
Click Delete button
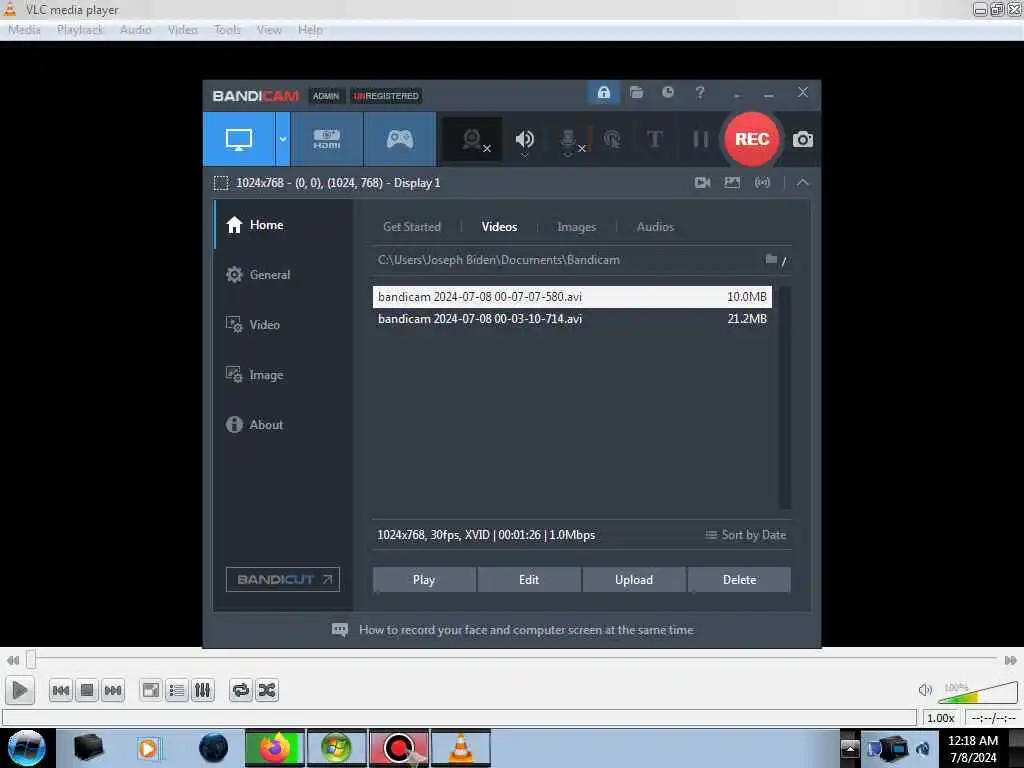739,580
